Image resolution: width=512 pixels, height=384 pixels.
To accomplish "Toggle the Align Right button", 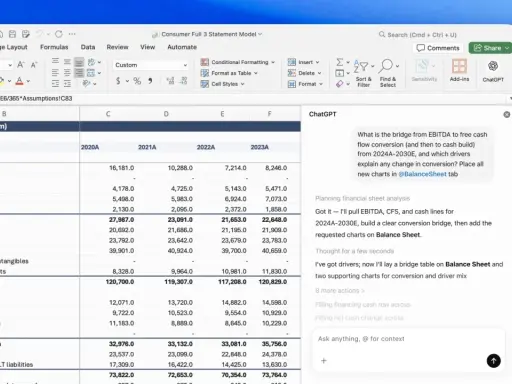I will tap(79, 73).
